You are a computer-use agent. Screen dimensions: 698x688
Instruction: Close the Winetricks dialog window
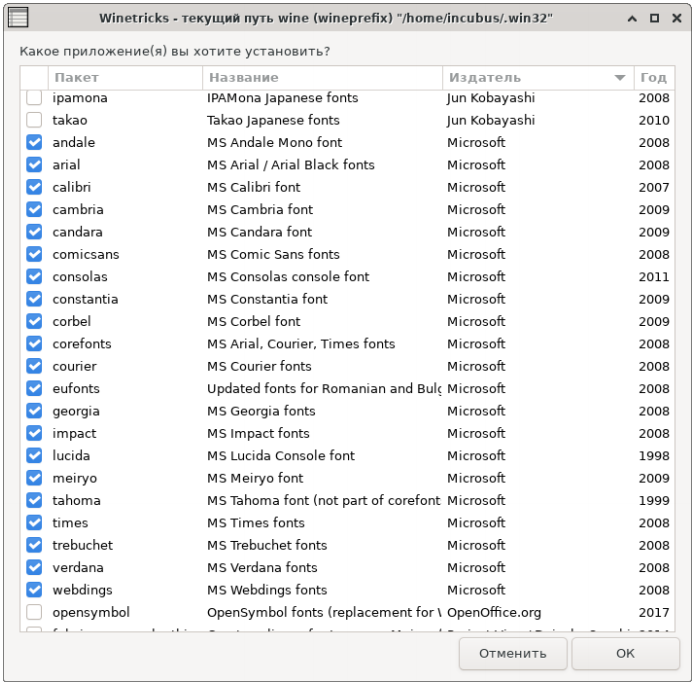pyautogui.click(x=675, y=18)
